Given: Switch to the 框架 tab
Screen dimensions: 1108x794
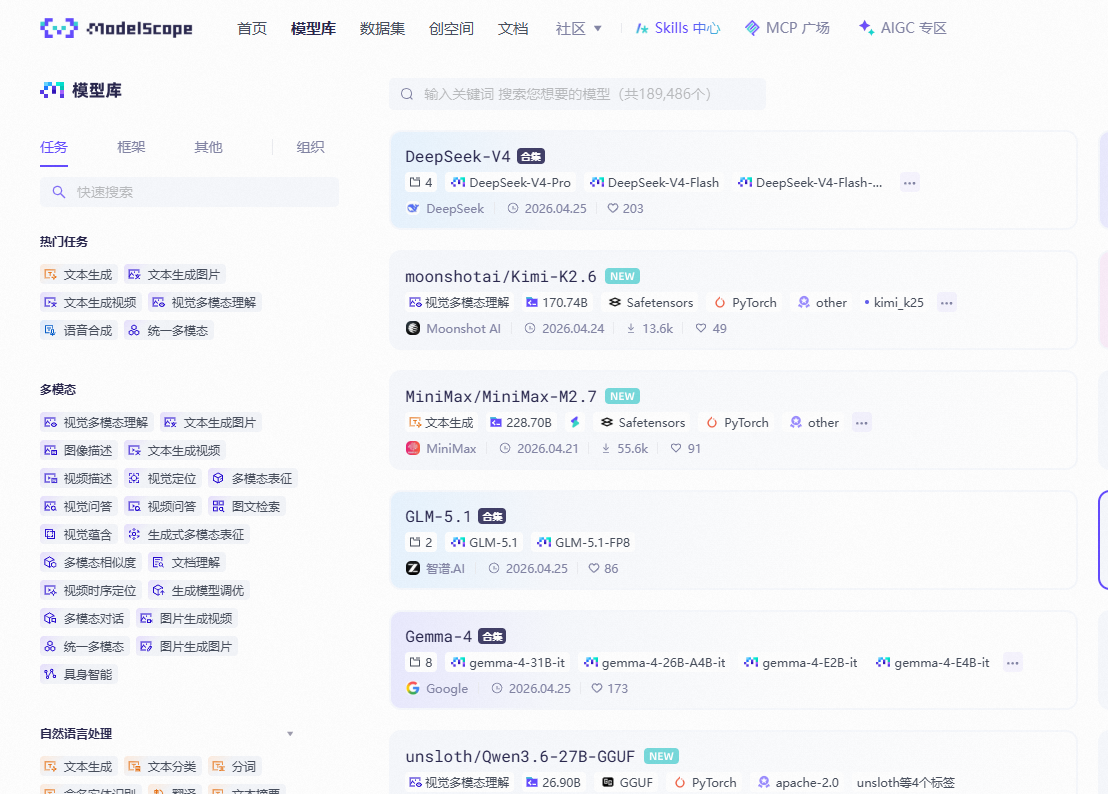Looking at the screenshot, I should (131, 147).
